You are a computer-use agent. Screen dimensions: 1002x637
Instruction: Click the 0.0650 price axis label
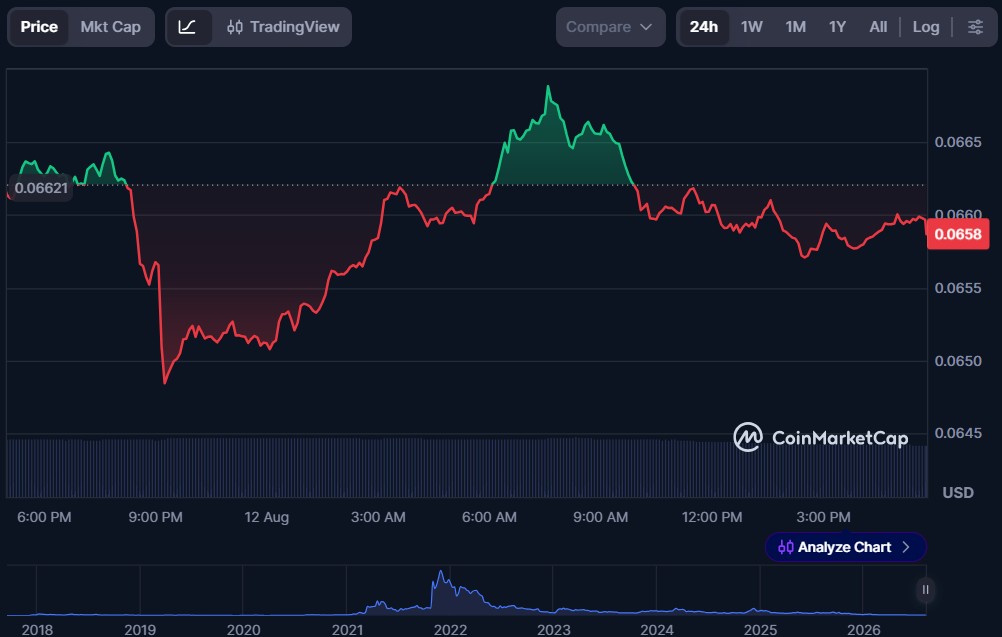[958, 361]
